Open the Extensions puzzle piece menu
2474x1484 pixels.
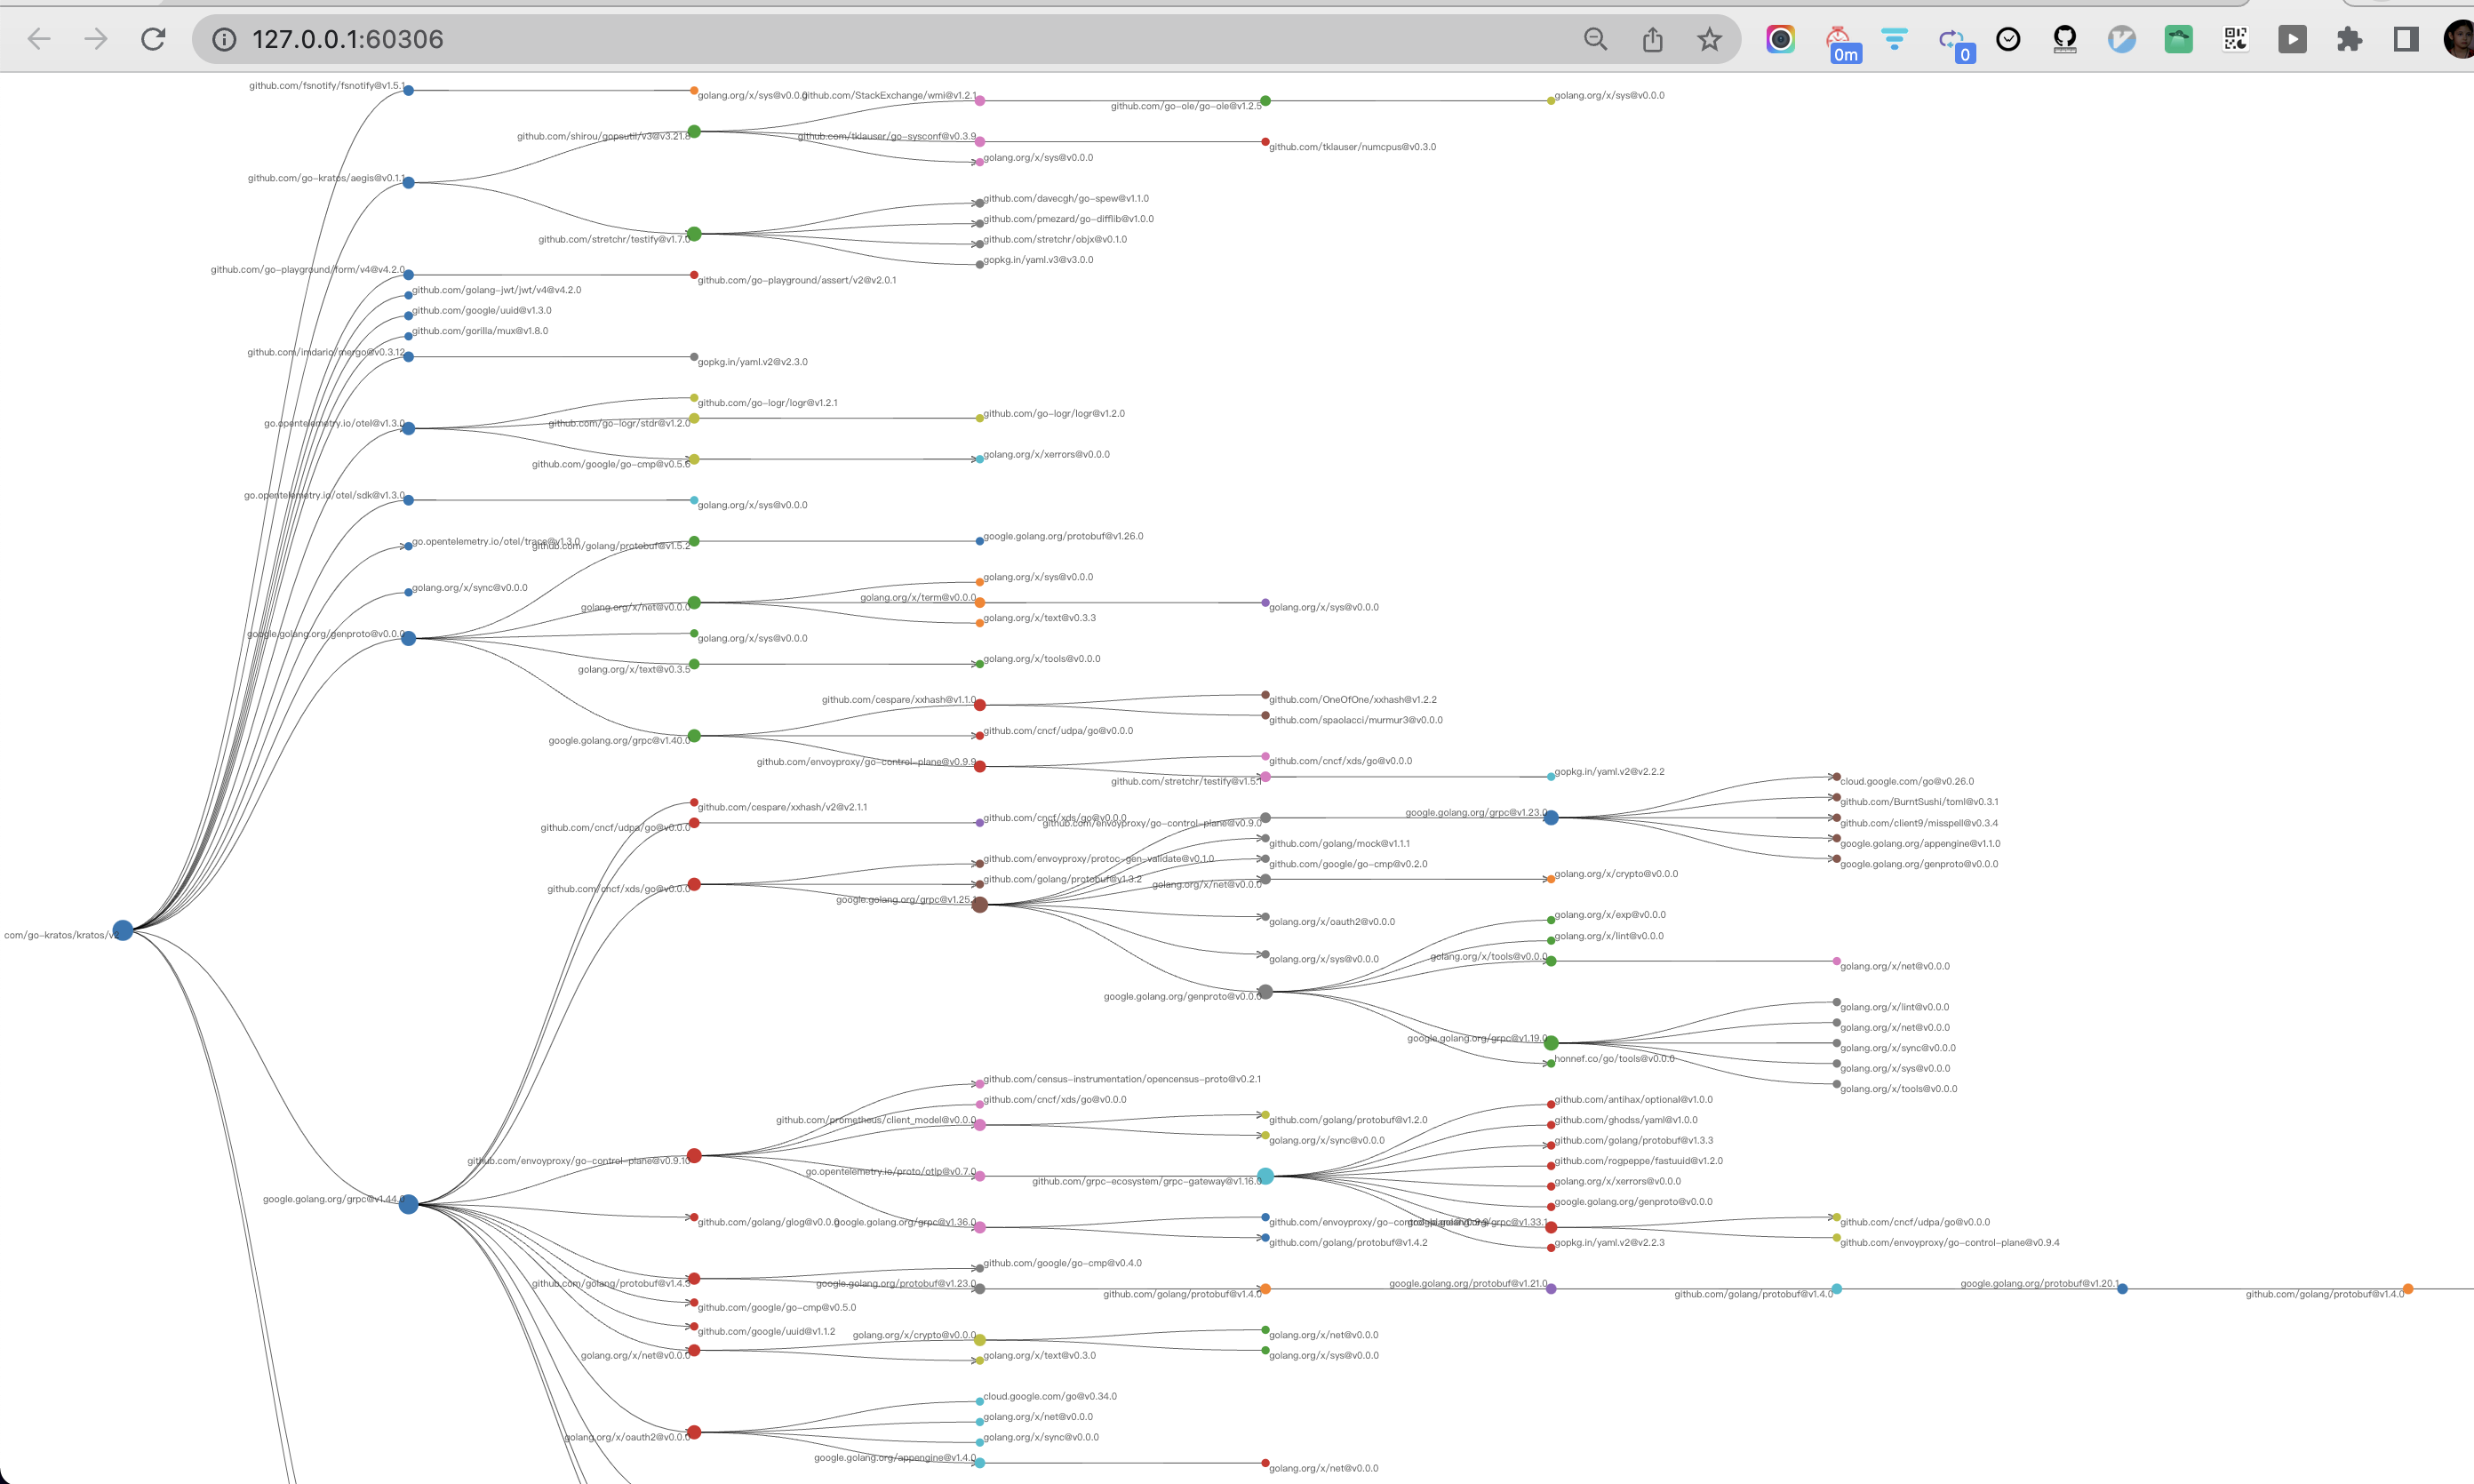tap(2349, 39)
